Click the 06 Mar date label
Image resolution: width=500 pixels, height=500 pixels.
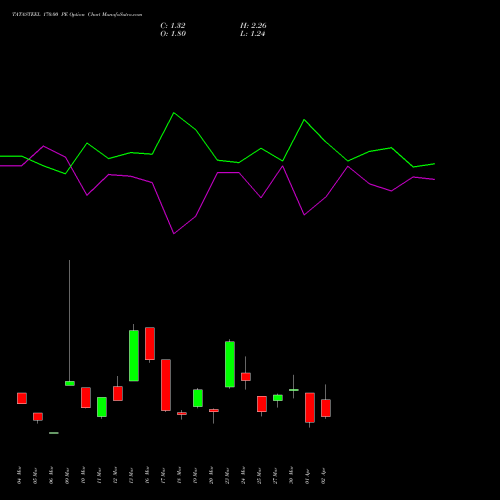coord(51,475)
